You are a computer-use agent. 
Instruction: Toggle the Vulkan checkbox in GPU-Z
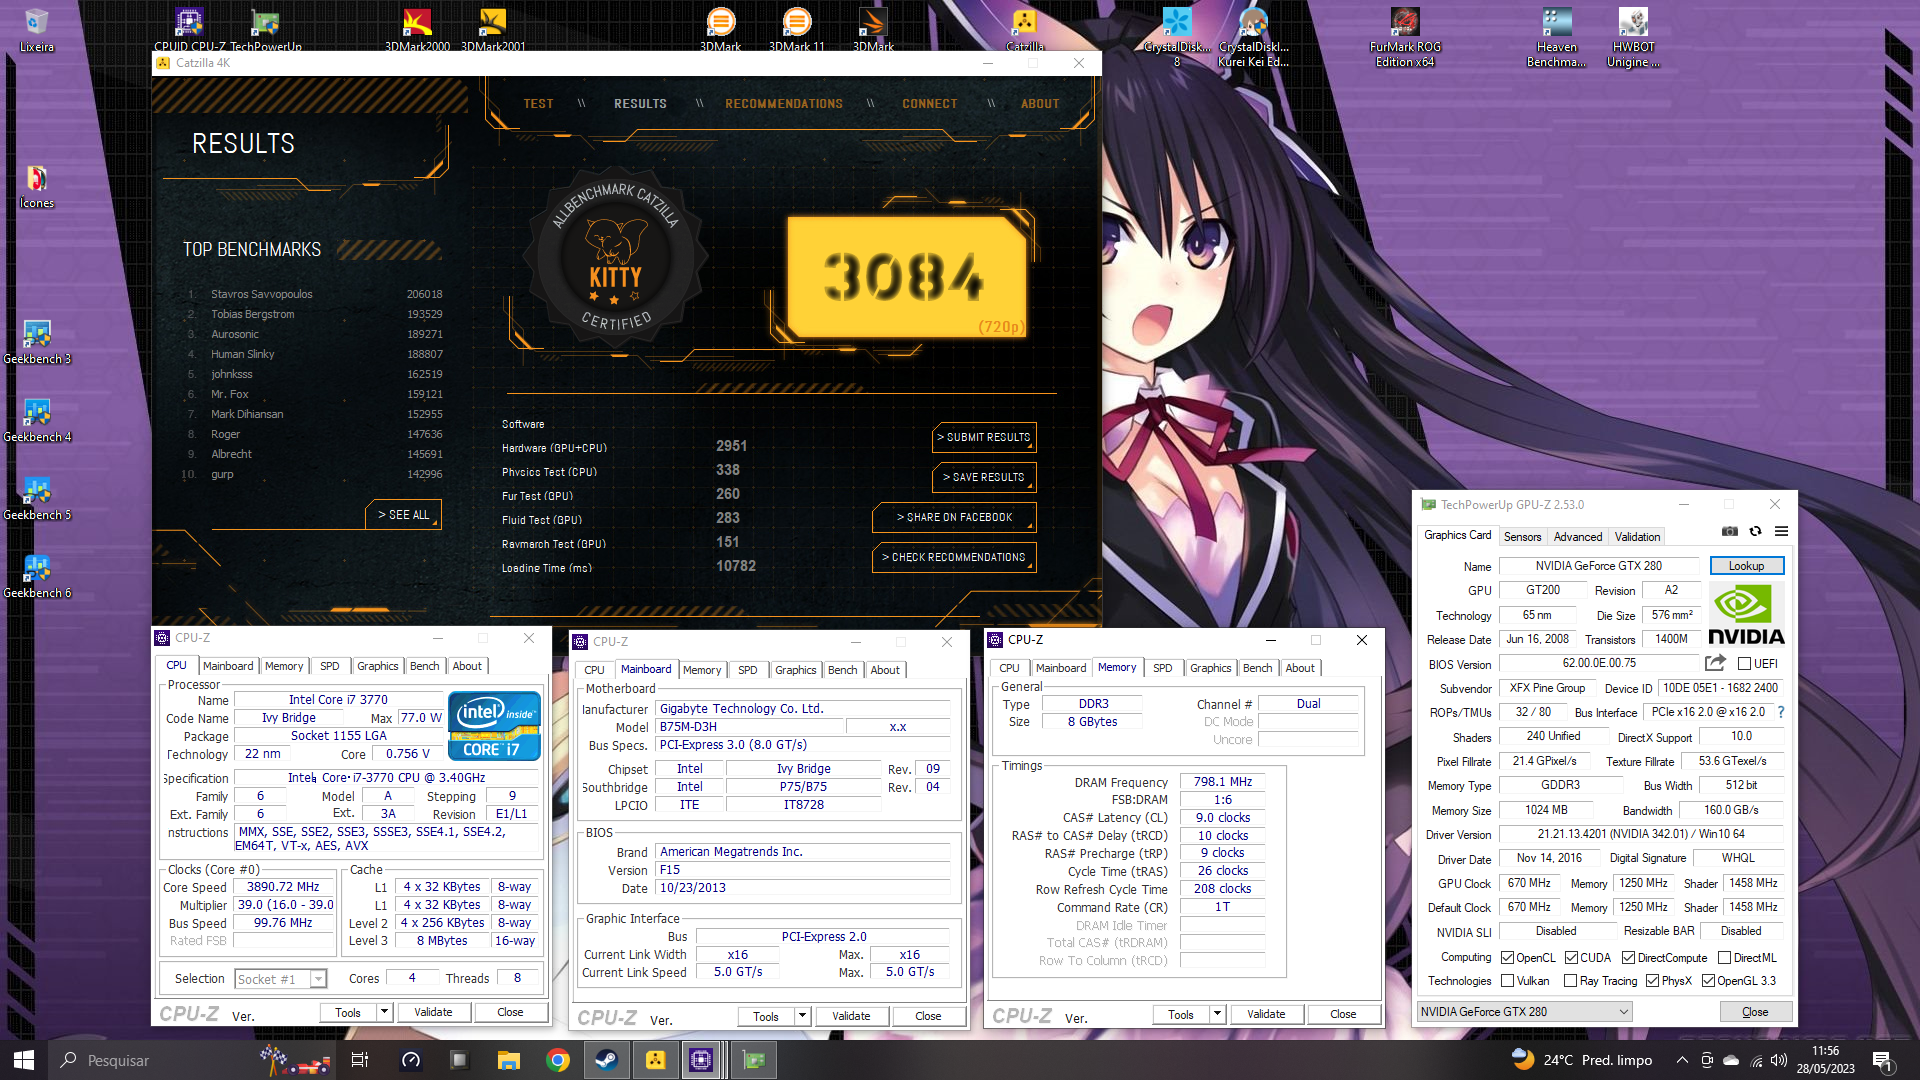[x=1507, y=981]
